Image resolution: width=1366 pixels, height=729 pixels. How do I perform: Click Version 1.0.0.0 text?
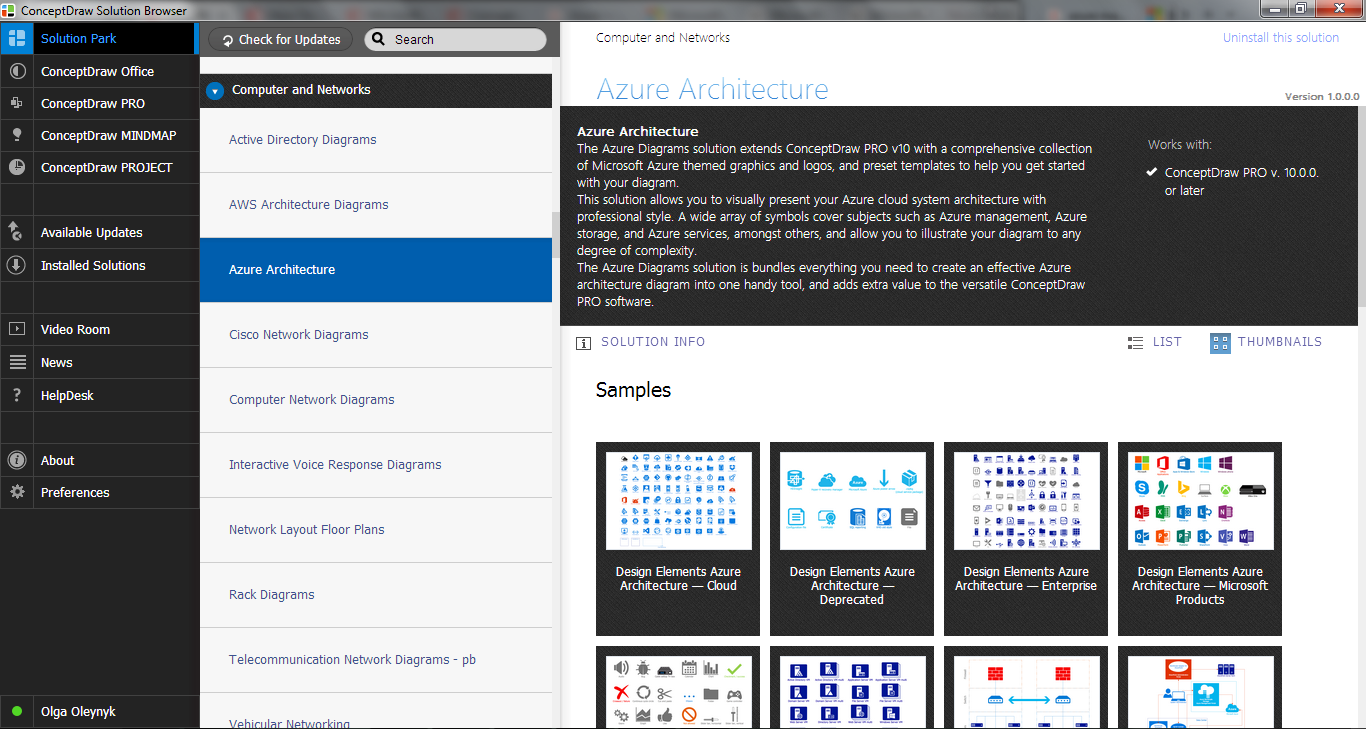click(x=1322, y=97)
